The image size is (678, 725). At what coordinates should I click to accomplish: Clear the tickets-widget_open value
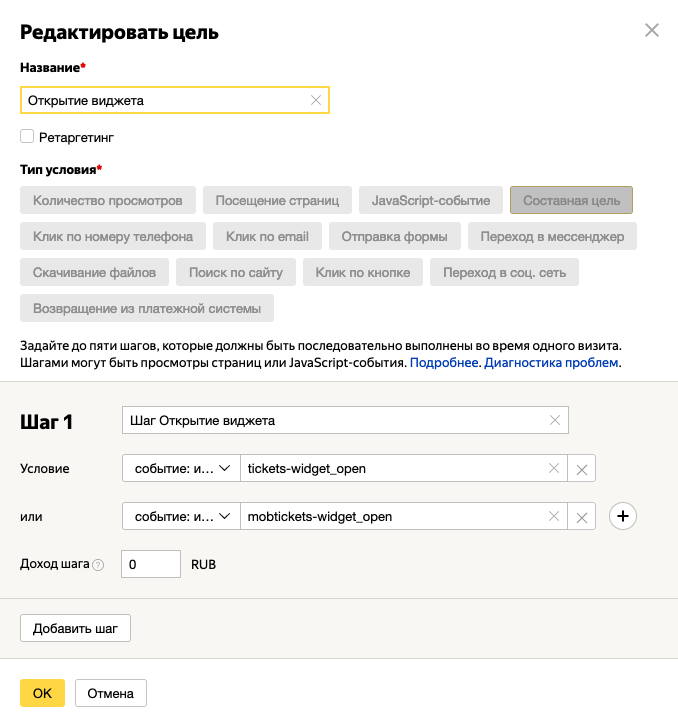tap(553, 468)
